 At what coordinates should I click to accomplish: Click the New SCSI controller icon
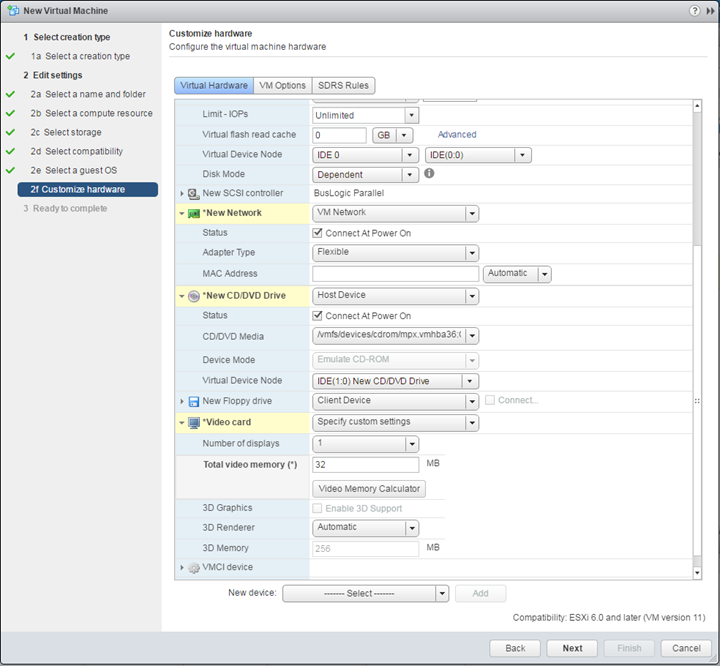[x=193, y=193]
